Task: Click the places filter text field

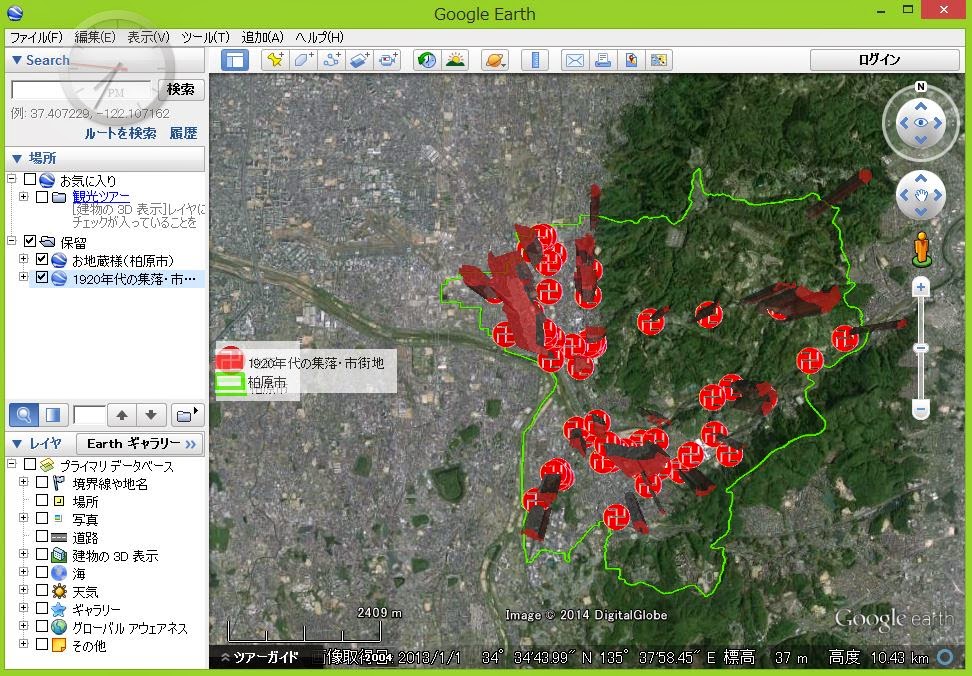Action: tap(89, 415)
